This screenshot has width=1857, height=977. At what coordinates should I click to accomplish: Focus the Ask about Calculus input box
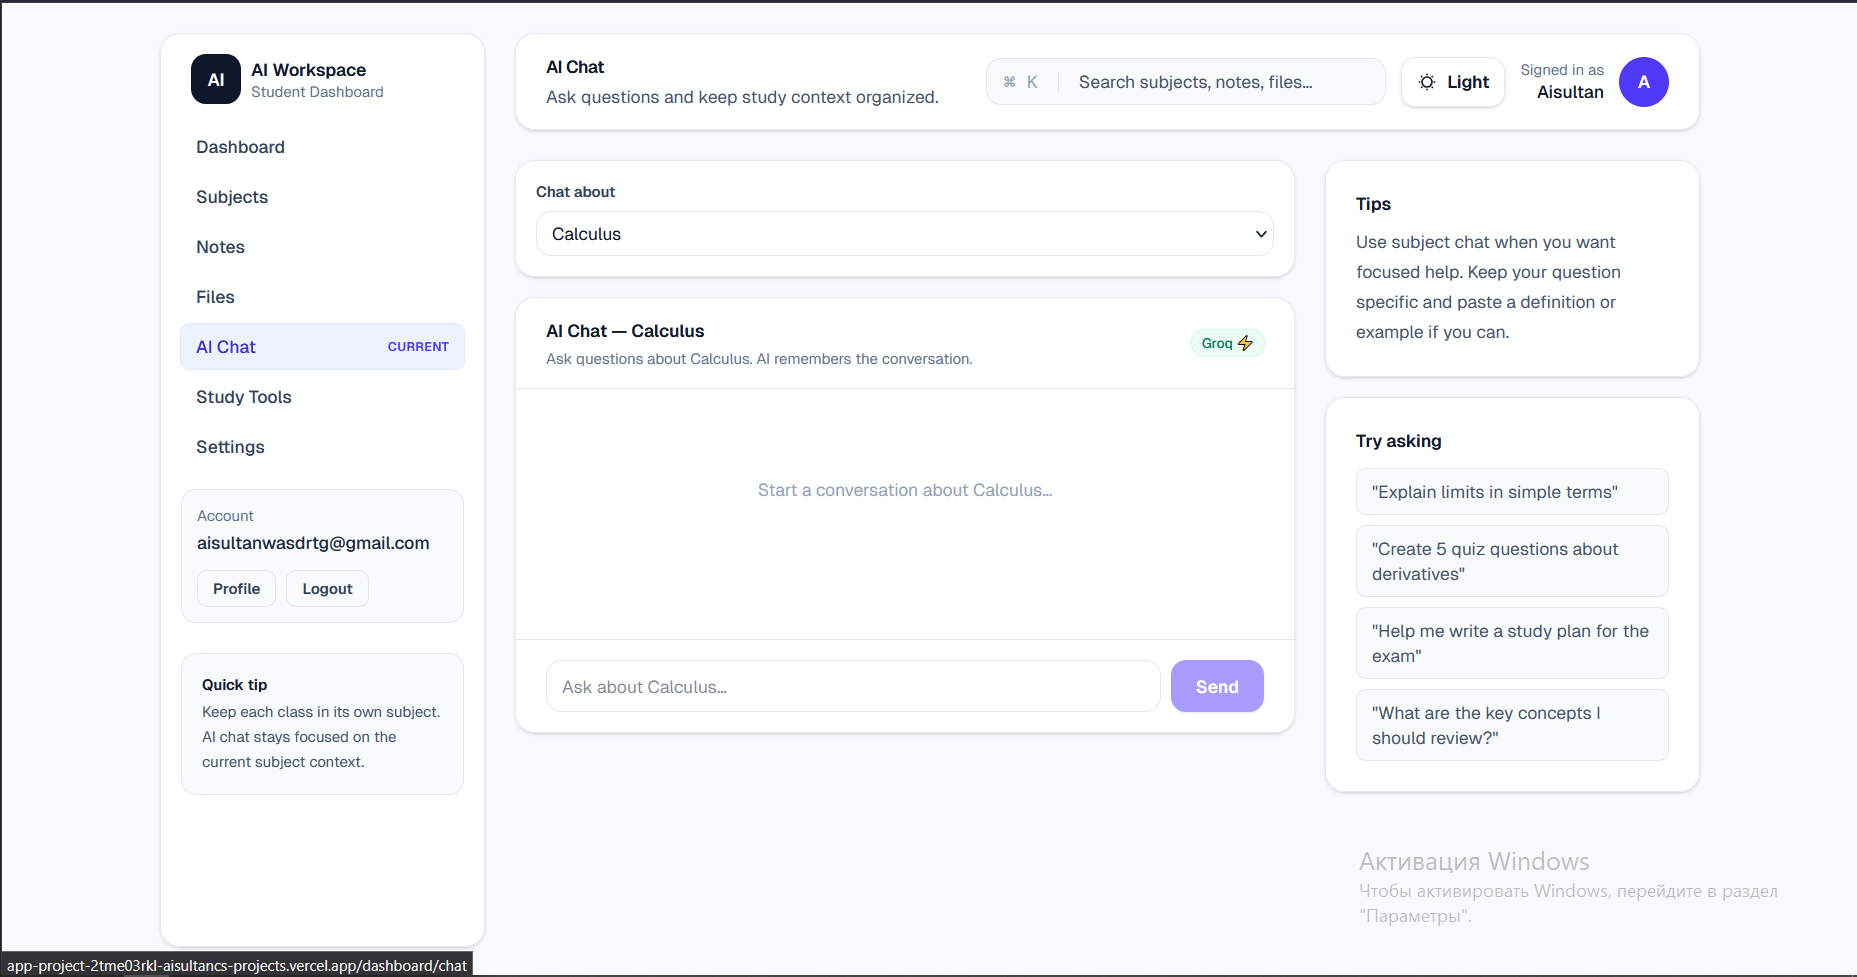click(x=852, y=686)
